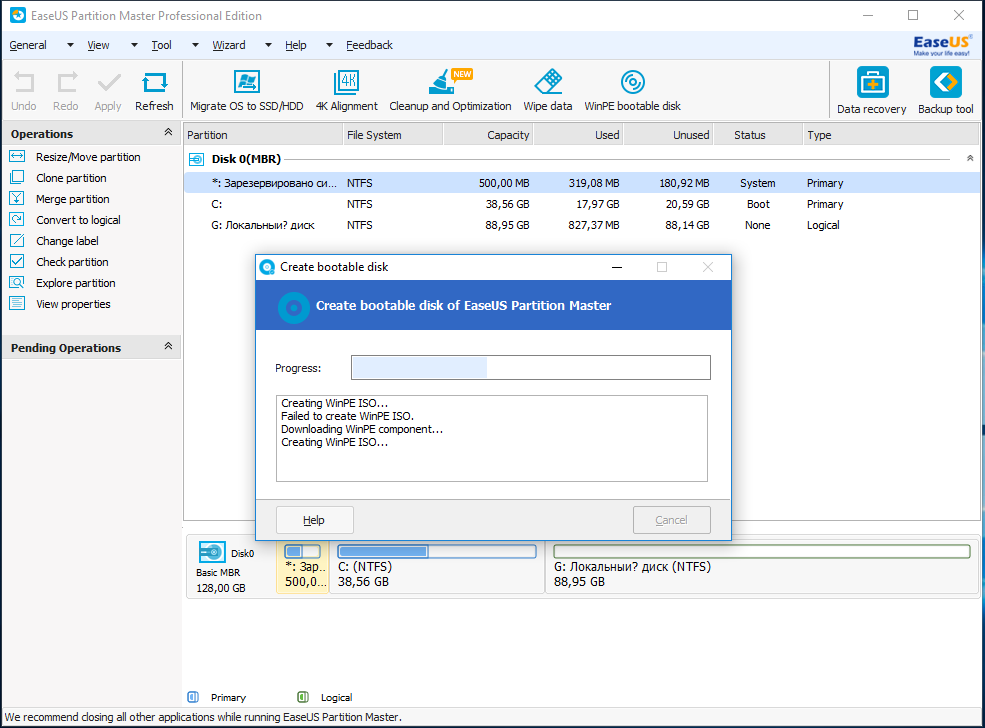This screenshot has width=985, height=728.
Task: Click the Clone partition icon
Action: click(18, 177)
